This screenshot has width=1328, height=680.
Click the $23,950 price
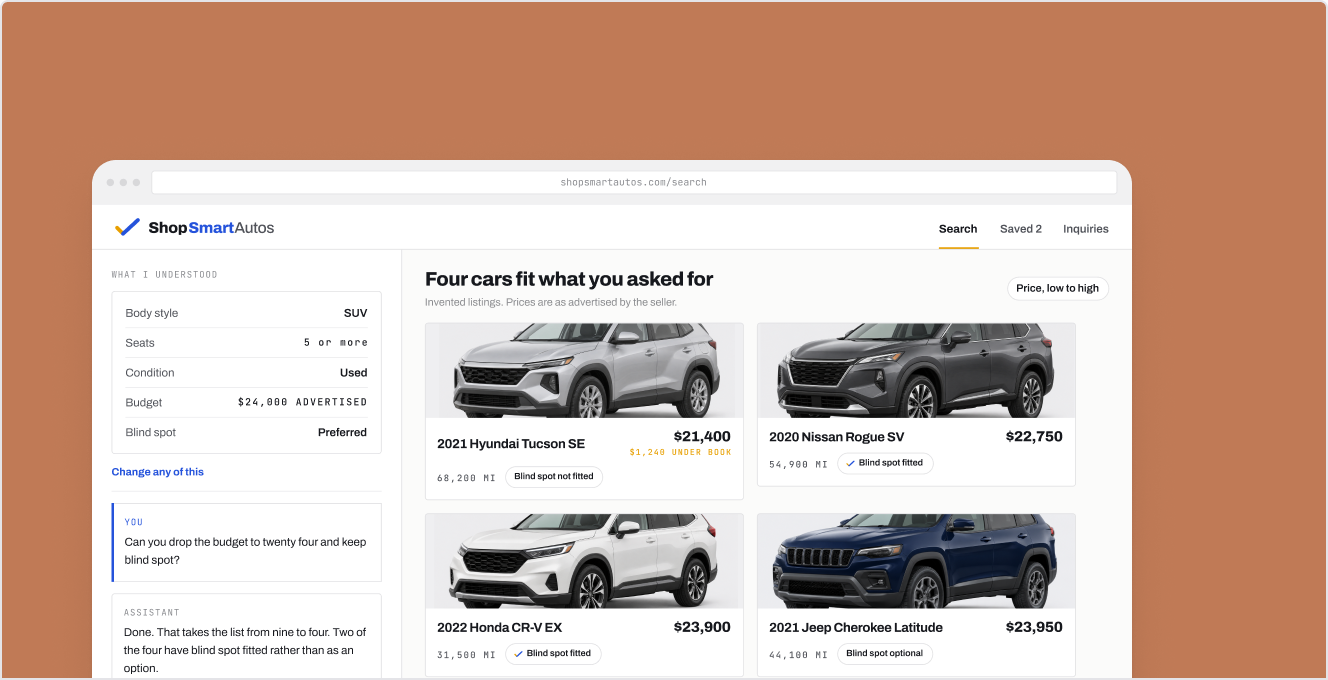coord(1034,627)
